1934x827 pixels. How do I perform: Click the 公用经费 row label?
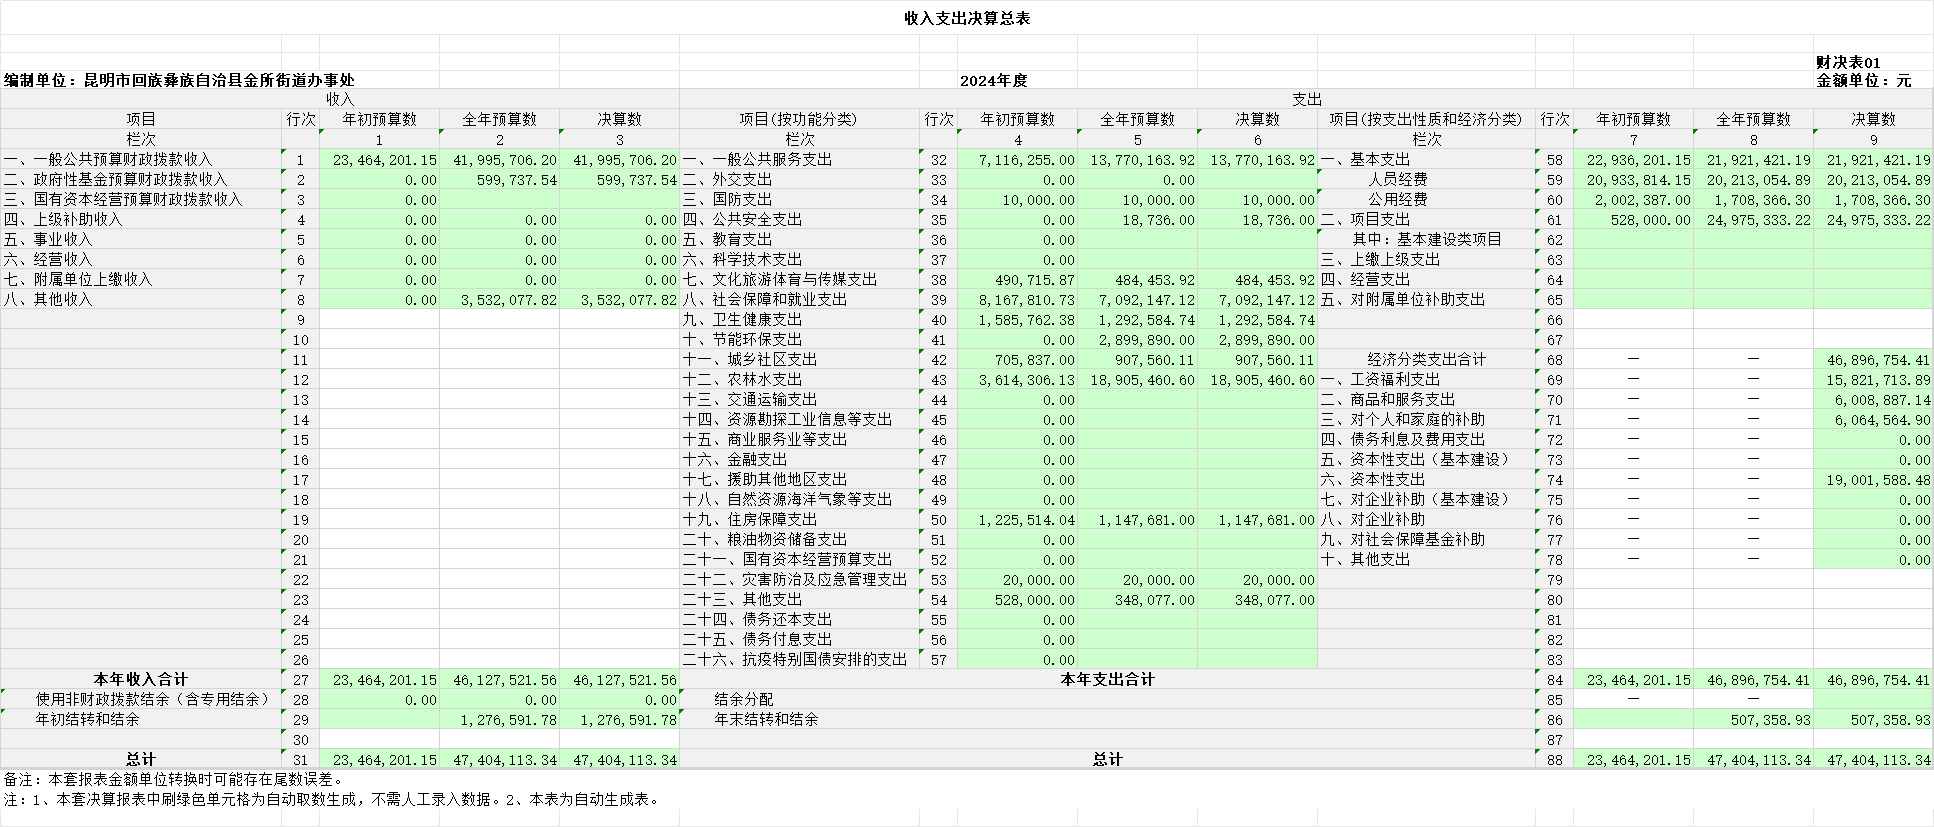pyautogui.click(x=1398, y=199)
